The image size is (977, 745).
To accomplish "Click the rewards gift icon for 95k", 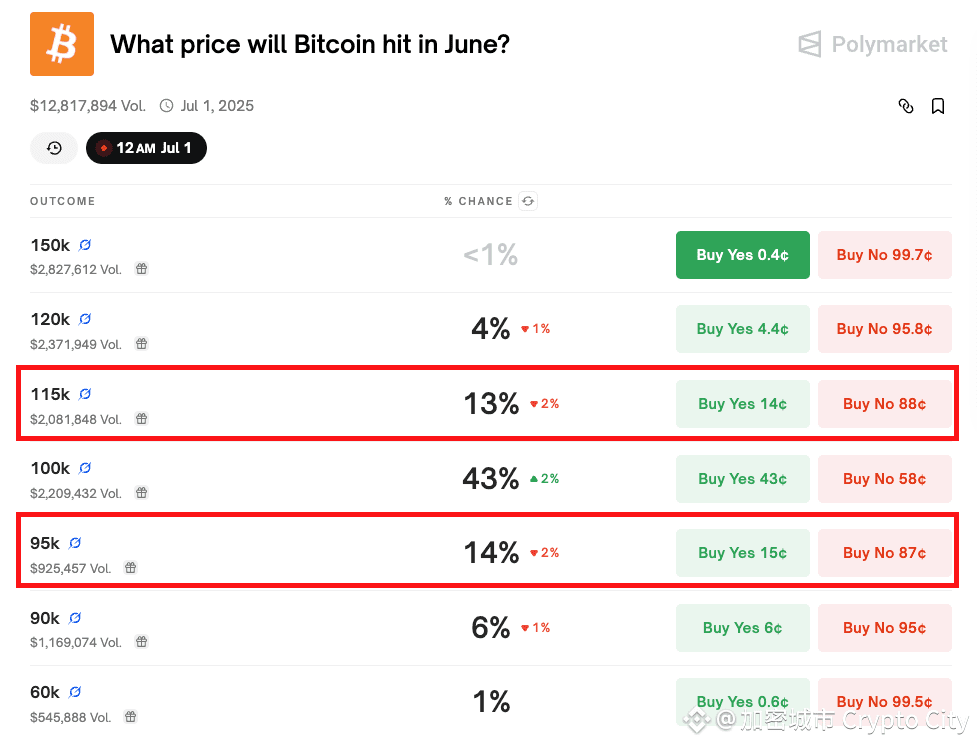I will pos(131,567).
